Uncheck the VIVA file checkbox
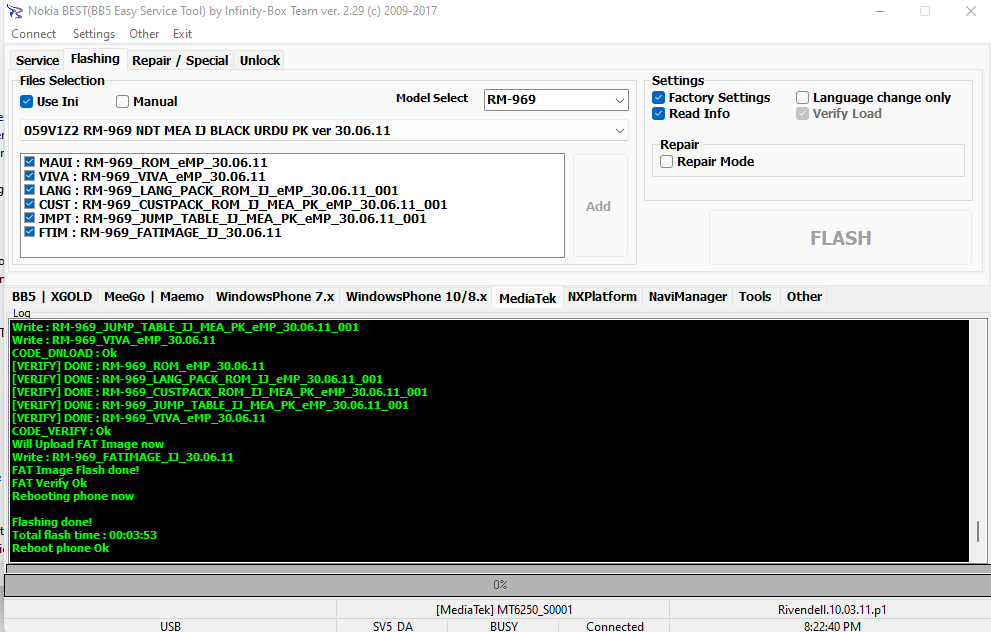 pyautogui.click(x=29, y=176)
